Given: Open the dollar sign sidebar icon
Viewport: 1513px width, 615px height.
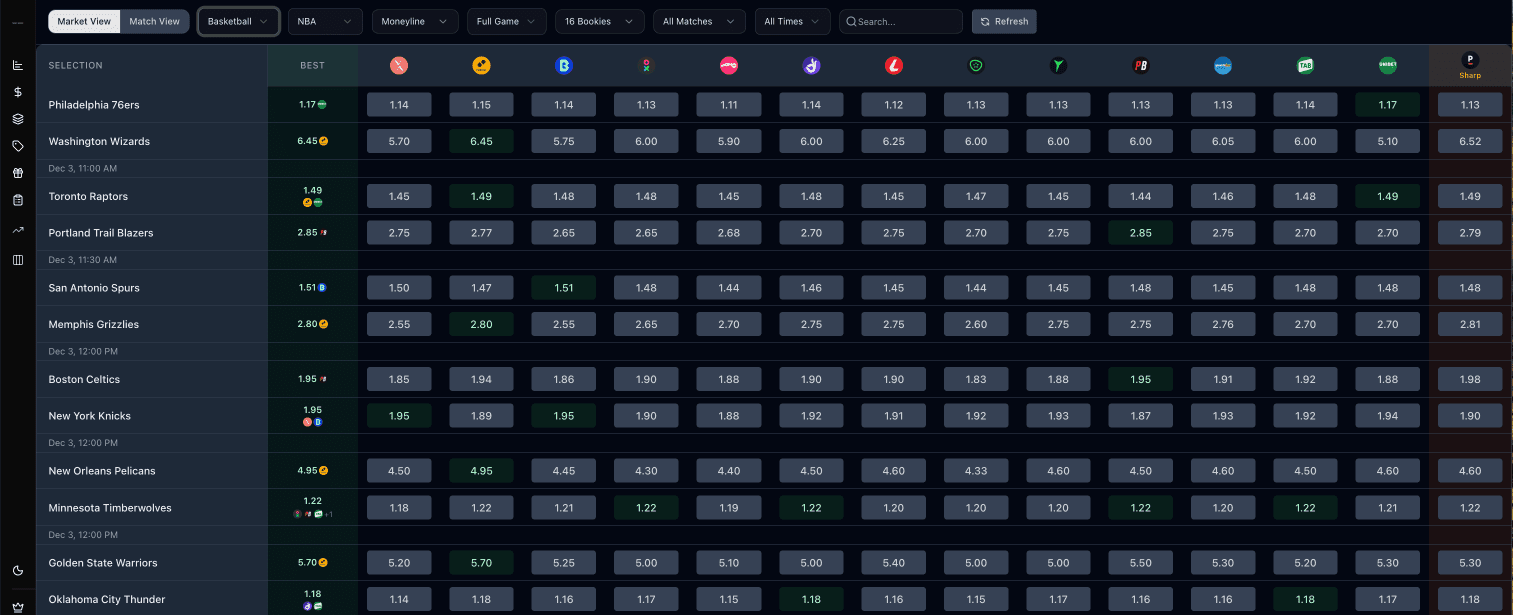Looking at the screenshot, I should pyautogui.click(x=17, y=92).
